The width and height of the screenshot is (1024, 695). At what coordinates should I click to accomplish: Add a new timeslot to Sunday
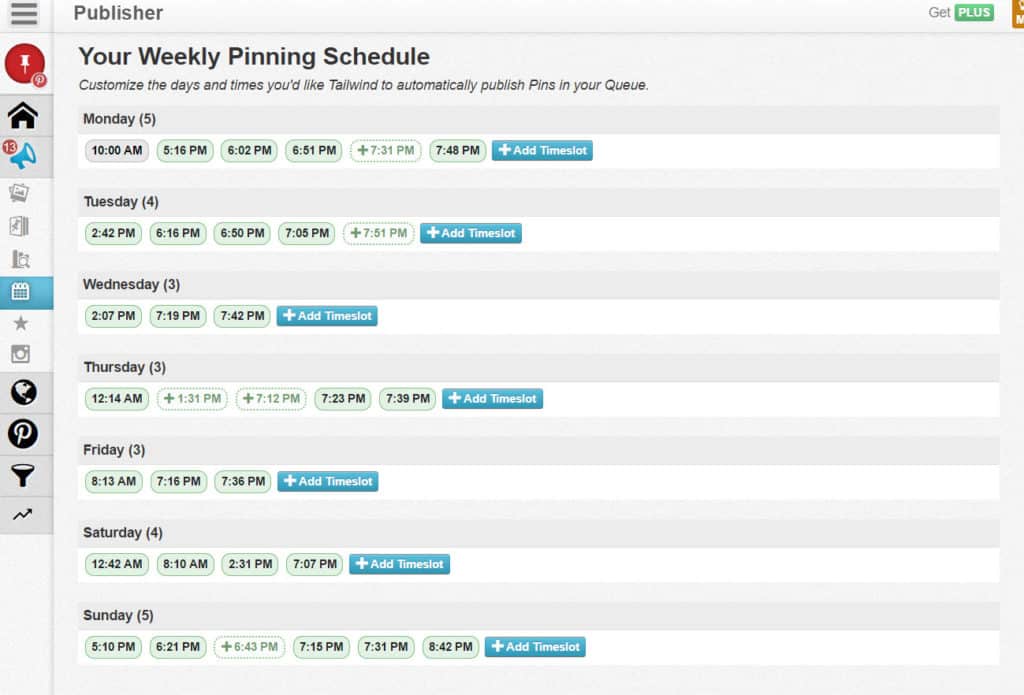pyautogui.click(x=535, y=647)
